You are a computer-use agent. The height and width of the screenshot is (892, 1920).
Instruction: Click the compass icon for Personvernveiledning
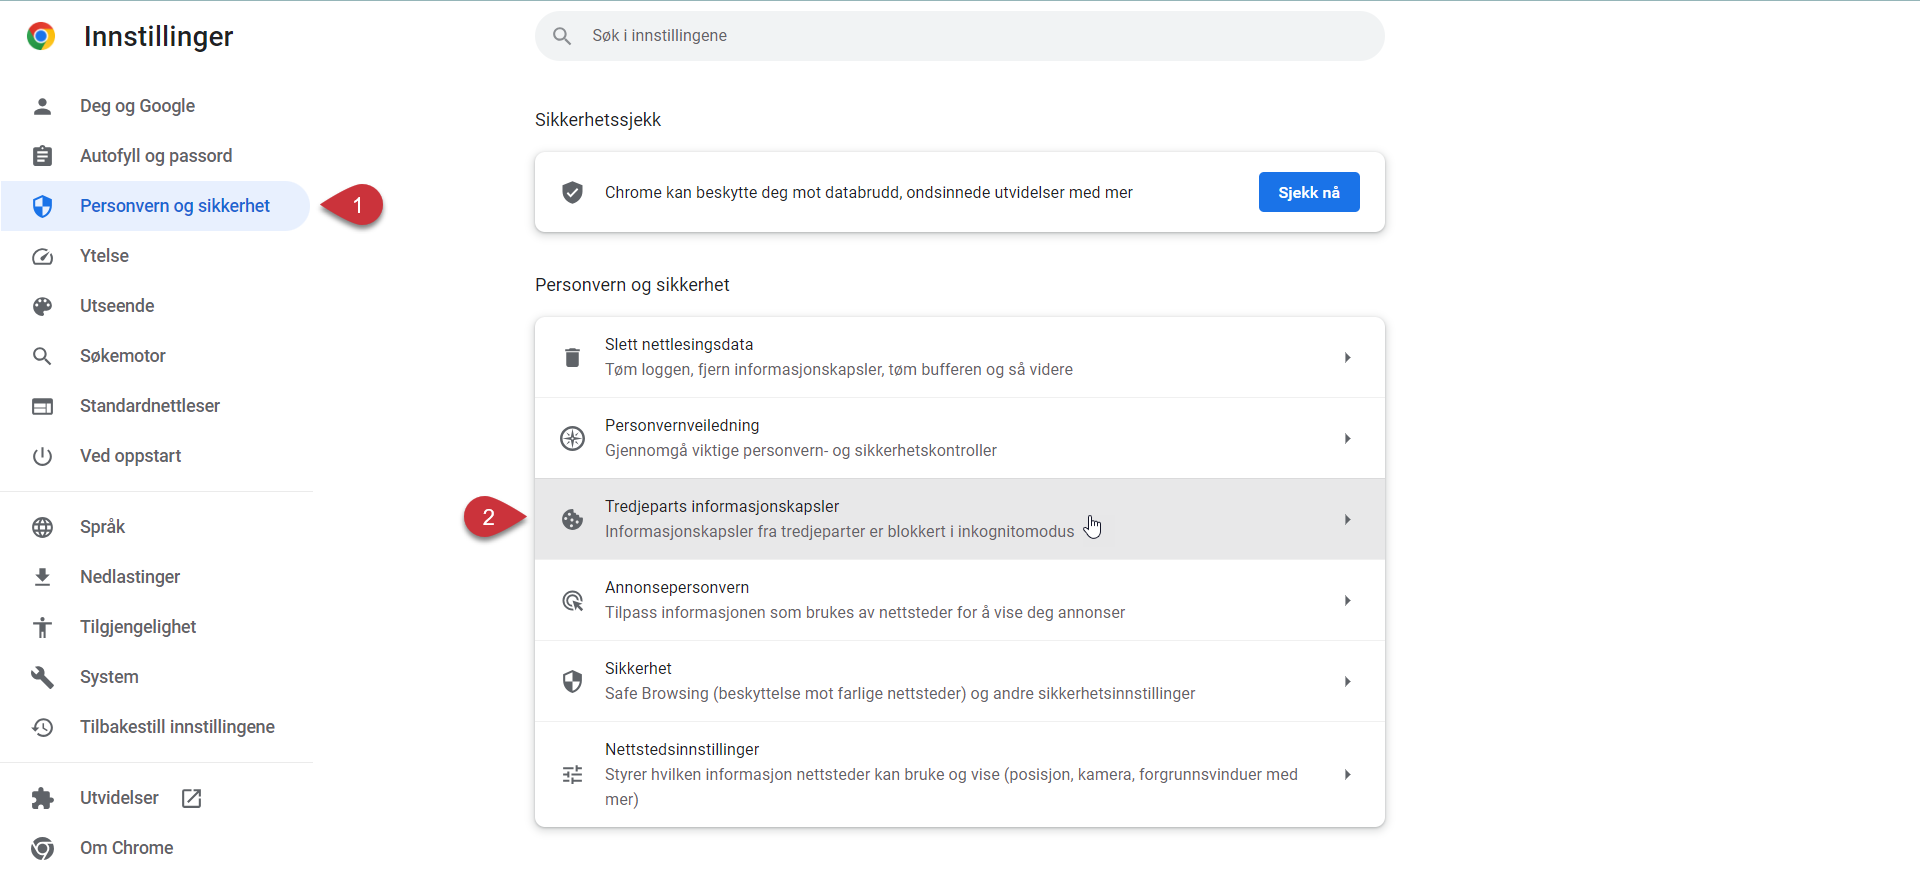pyautogui.click(x=572, y=438)
